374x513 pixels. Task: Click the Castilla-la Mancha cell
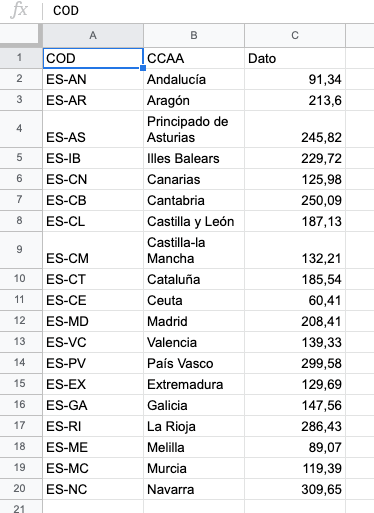click(194, 250)
